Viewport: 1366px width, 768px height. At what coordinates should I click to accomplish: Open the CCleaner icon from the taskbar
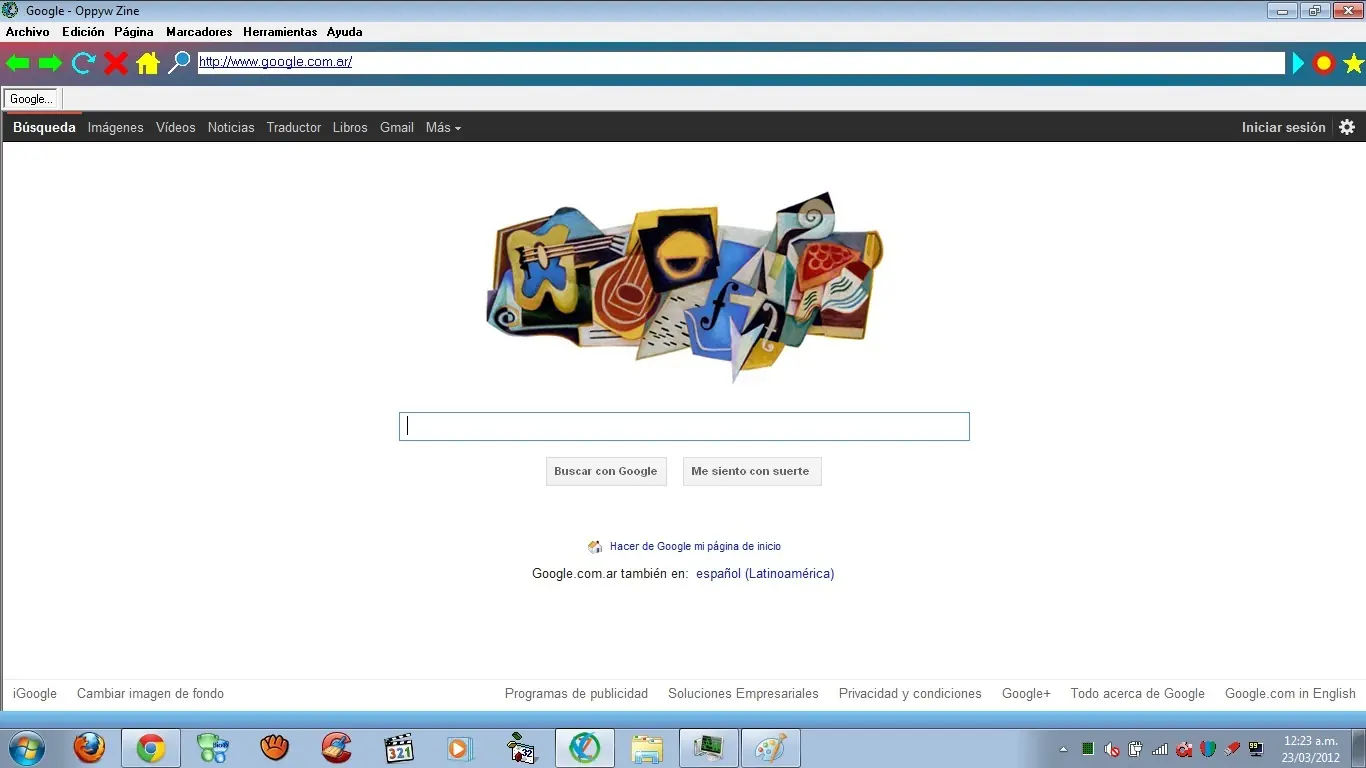click(336, 748)
